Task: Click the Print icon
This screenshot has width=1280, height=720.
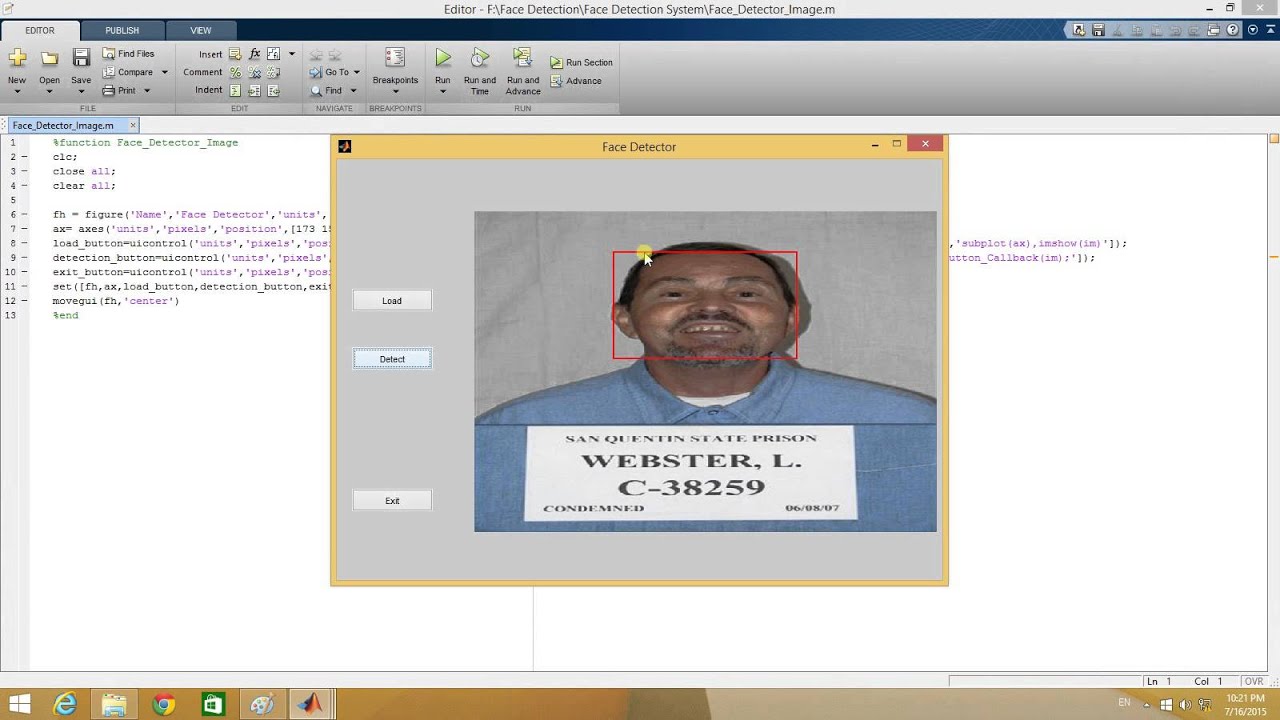Action: click(x=109, y=90)
